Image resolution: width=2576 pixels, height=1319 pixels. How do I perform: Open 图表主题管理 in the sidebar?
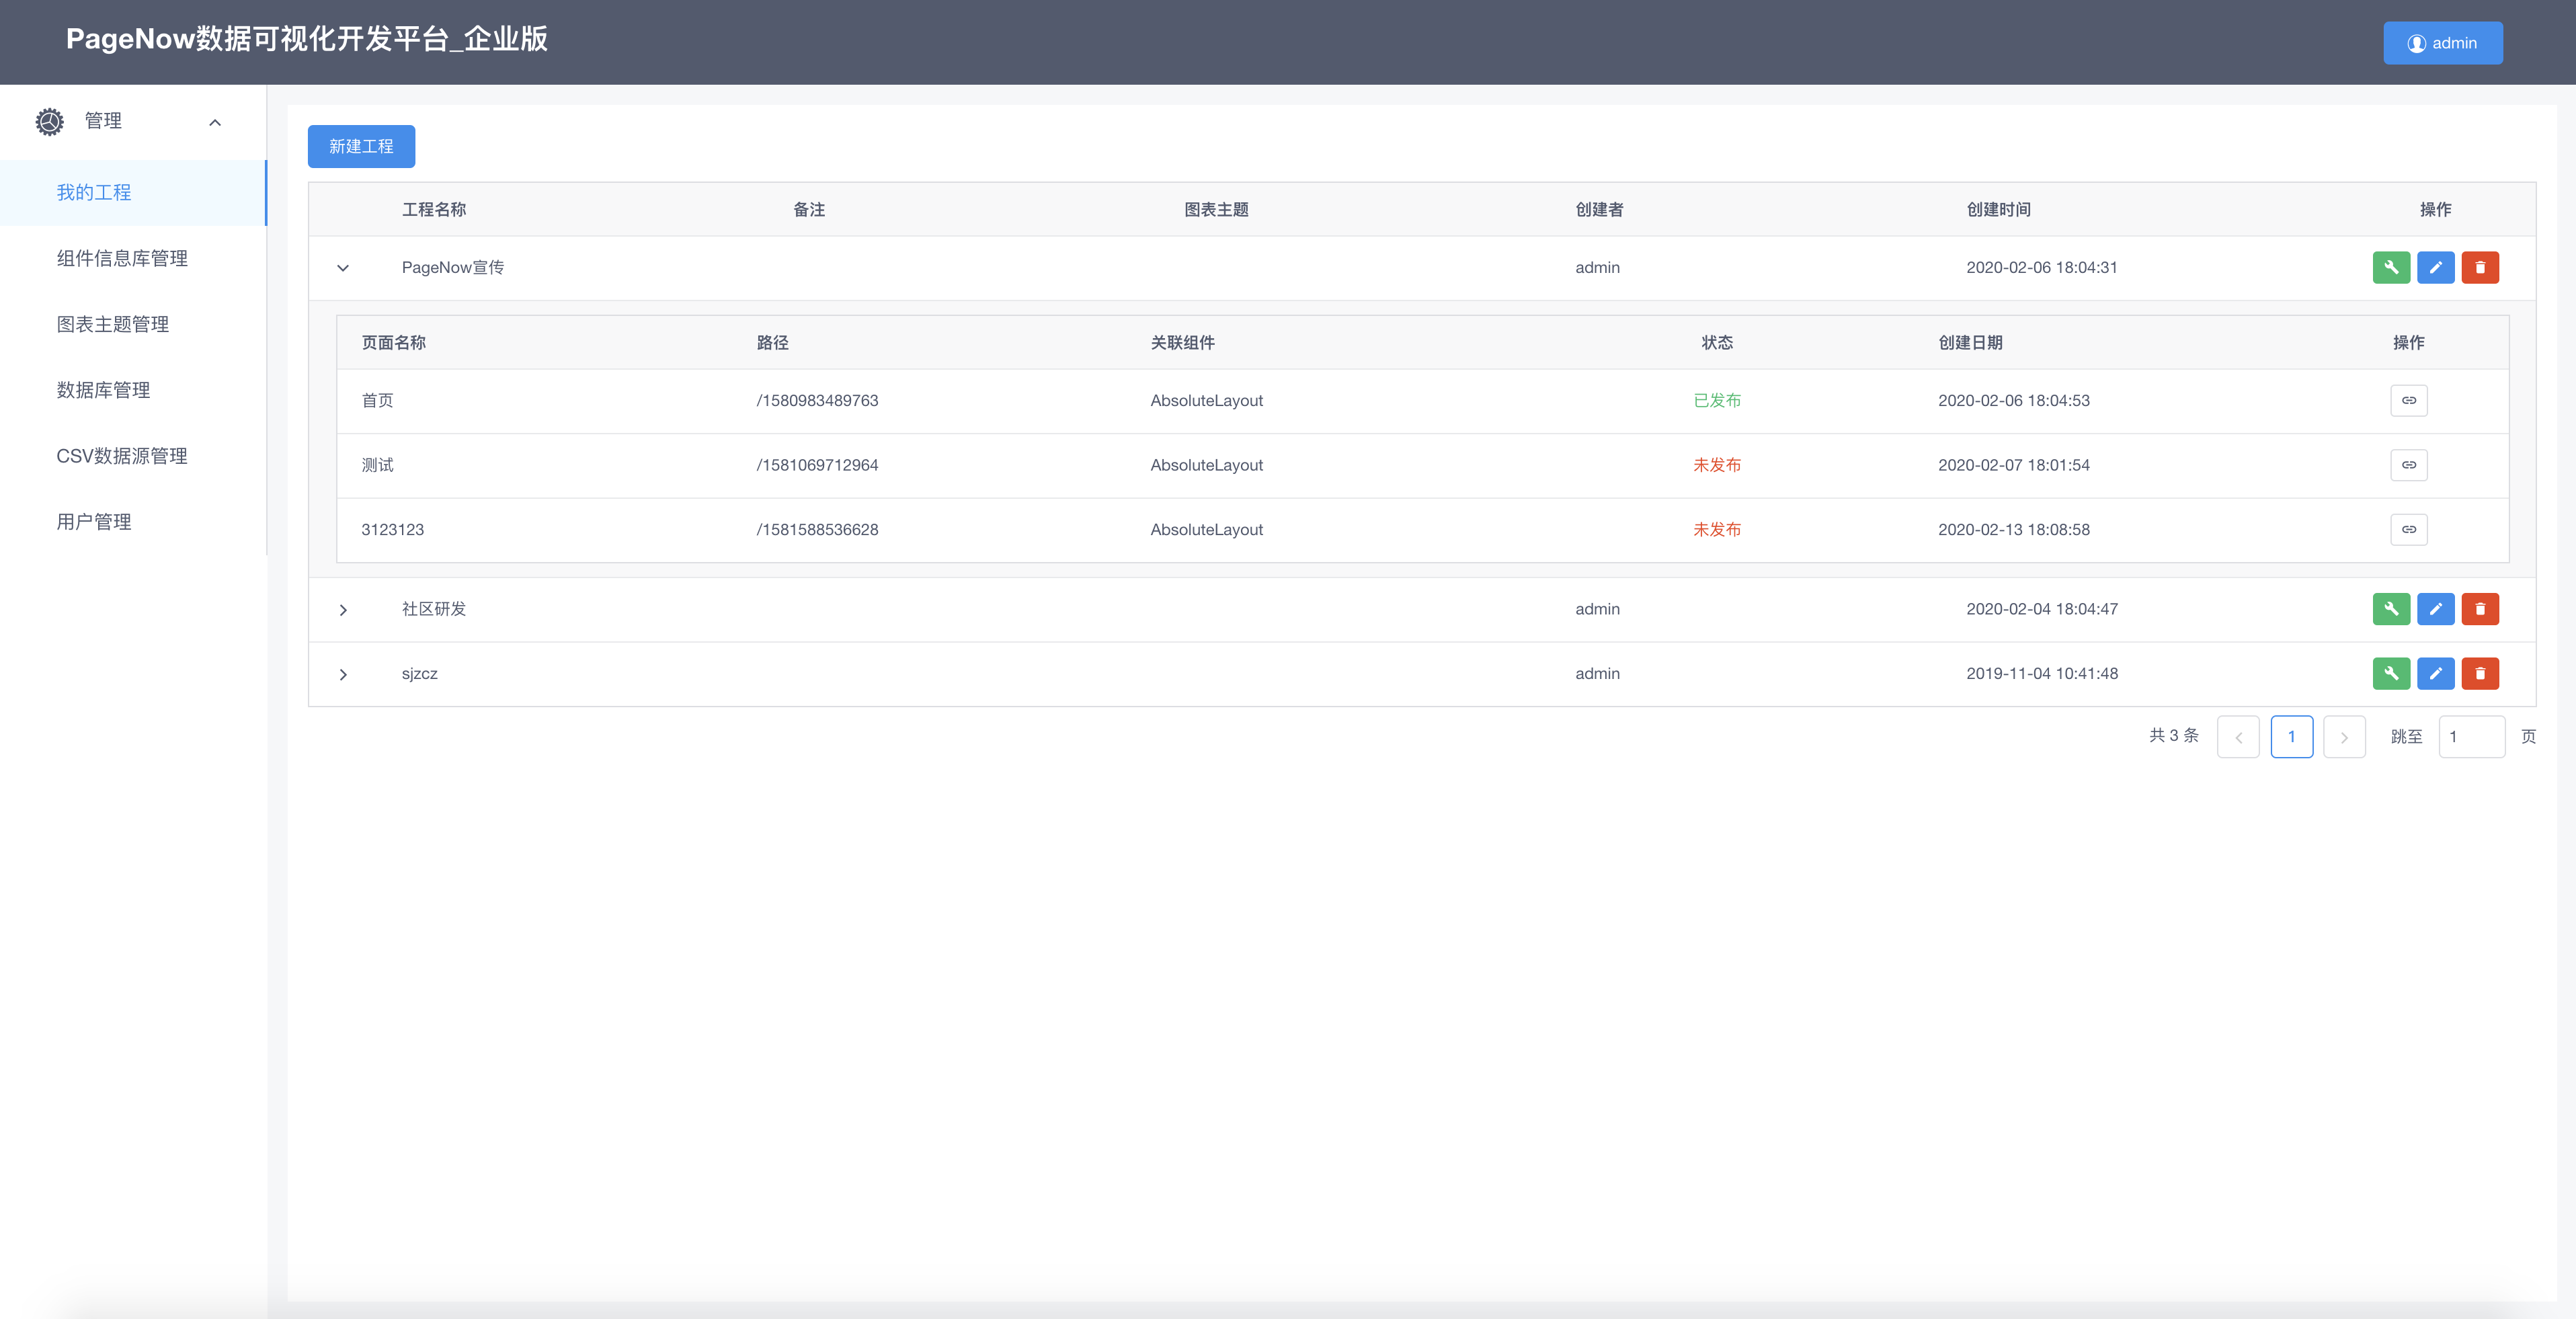(133, 324)
